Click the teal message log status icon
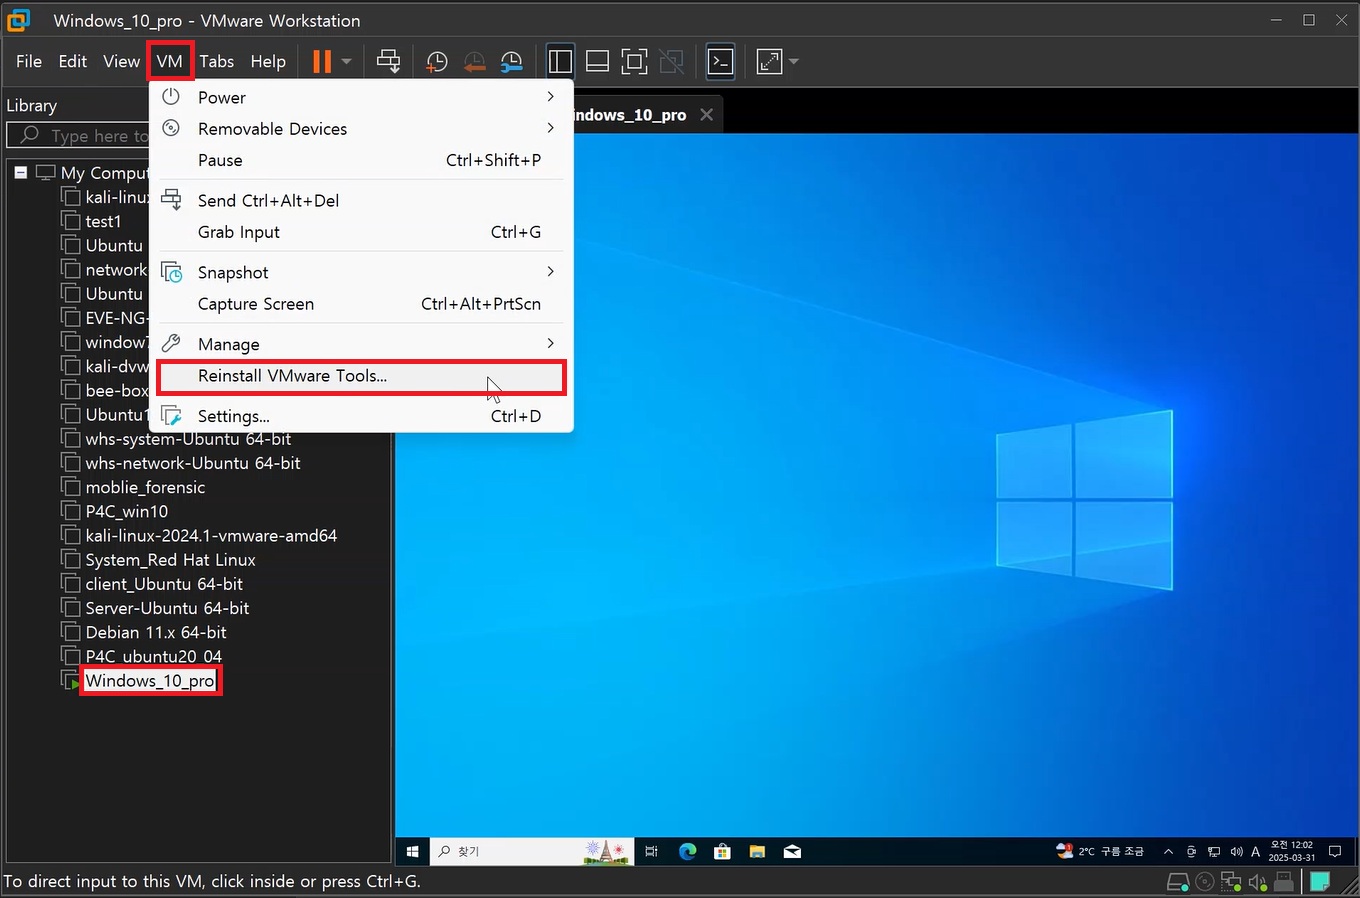The image size is (1360, 898). tap(1320, 881)
